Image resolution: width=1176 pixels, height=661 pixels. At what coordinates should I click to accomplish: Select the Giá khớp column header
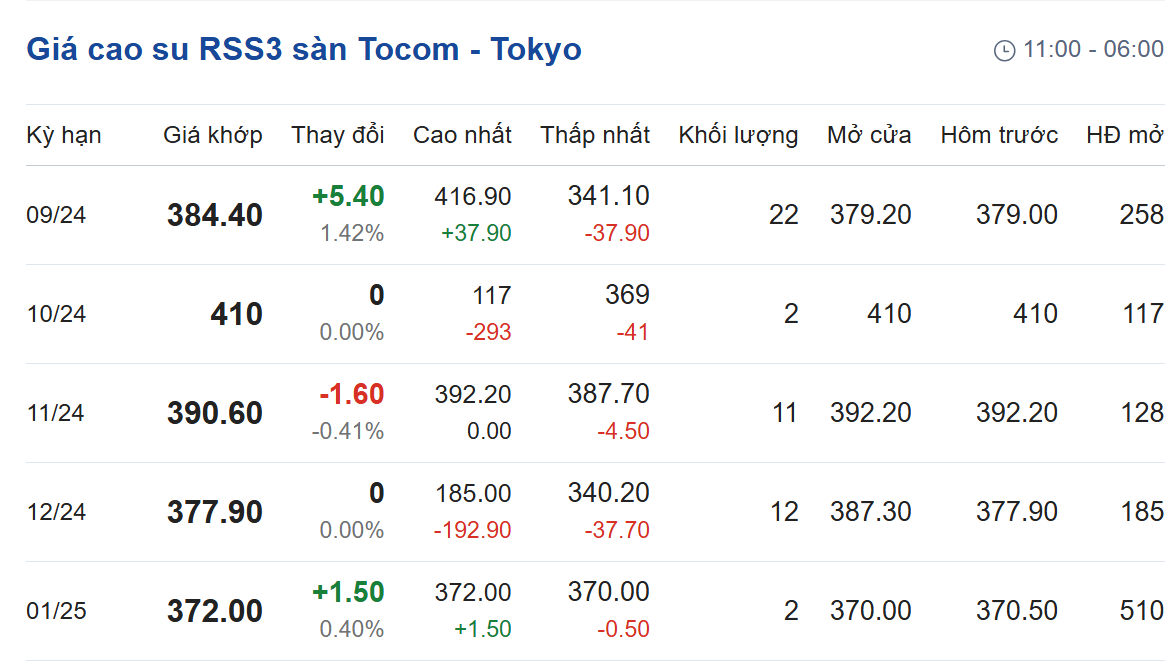pos(213,135)
